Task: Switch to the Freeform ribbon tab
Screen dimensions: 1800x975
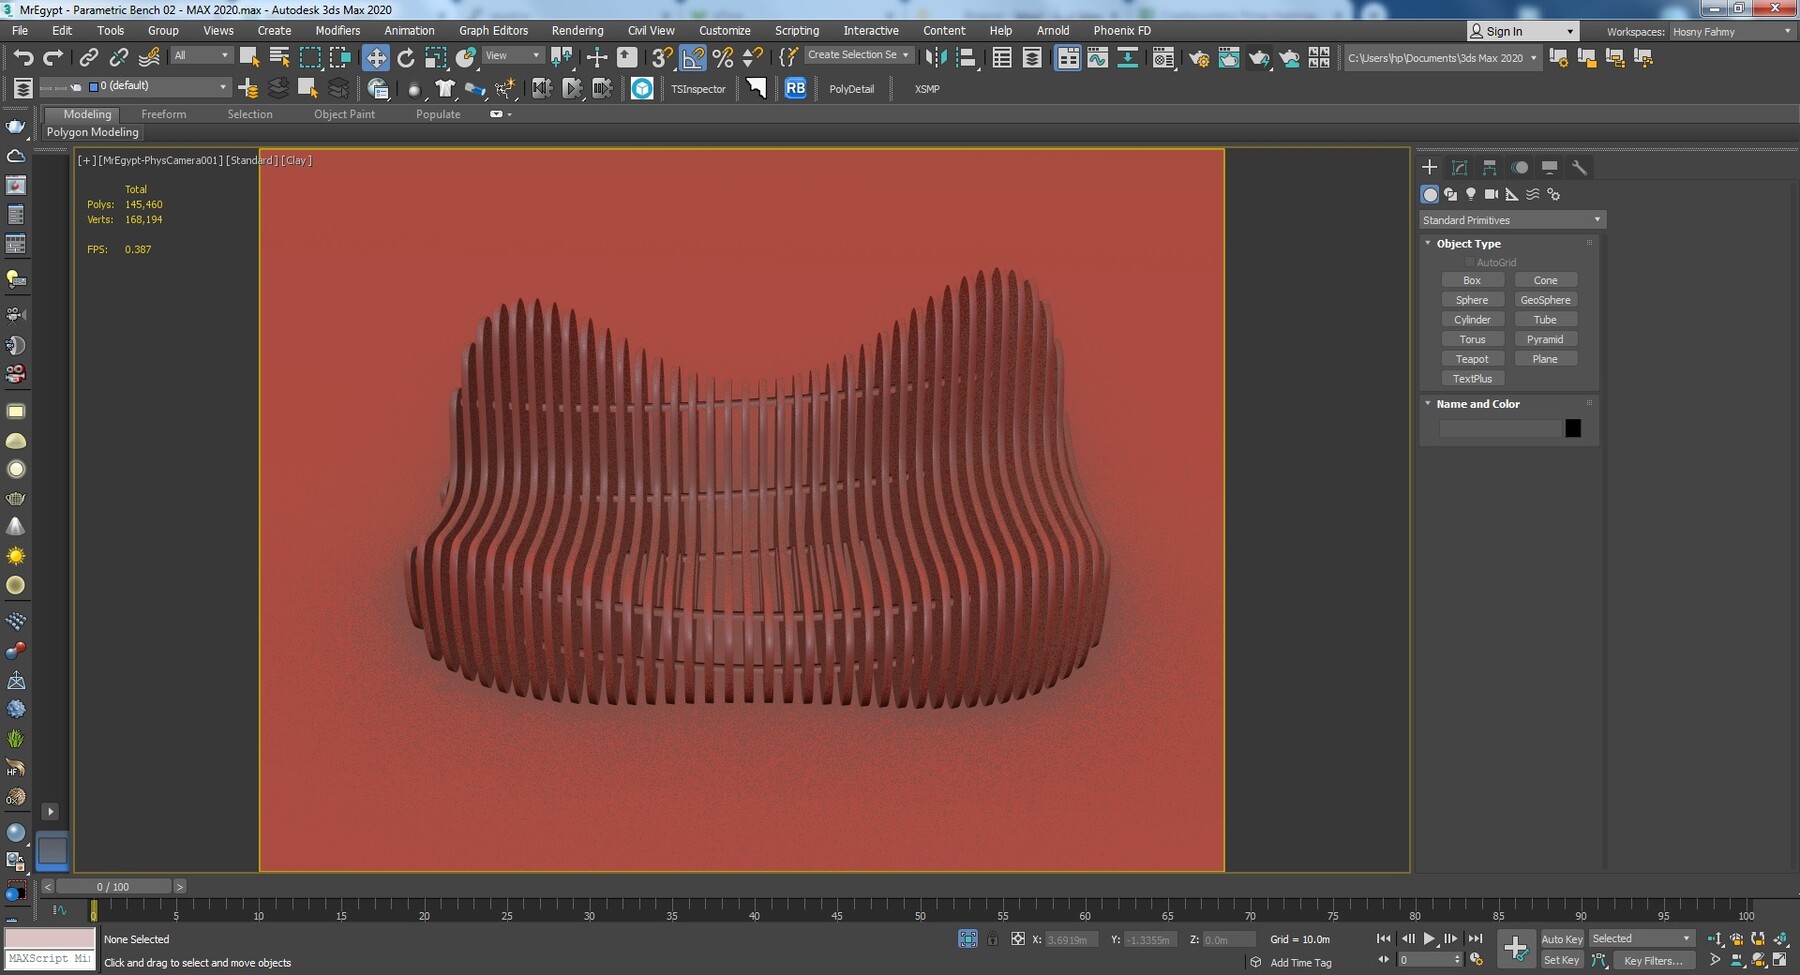Action: pos(163,114)
